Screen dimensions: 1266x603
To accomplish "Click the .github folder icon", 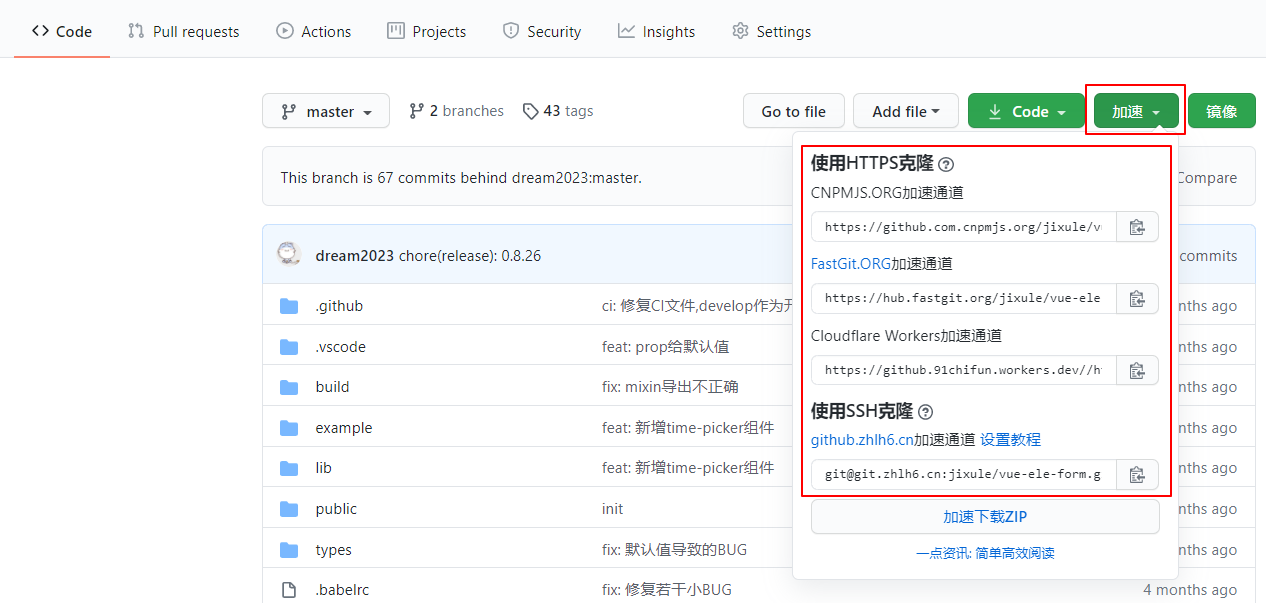I will (x=289, y=305).
